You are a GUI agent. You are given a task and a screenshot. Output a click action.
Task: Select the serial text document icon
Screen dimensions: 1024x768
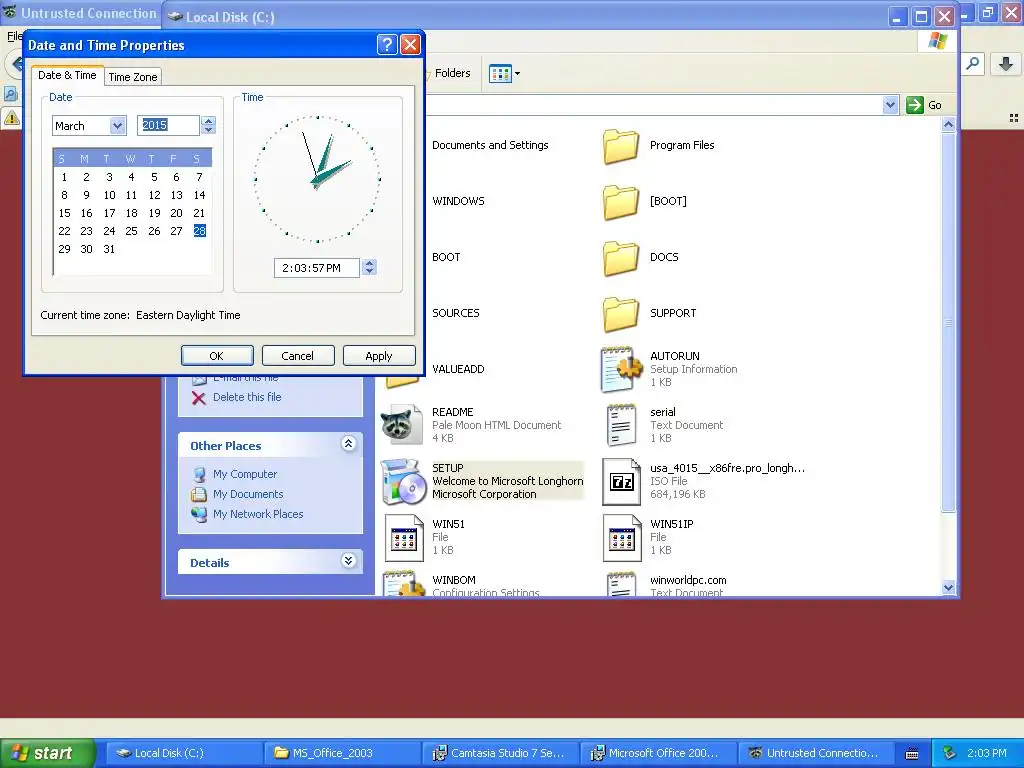[x=620, y=425]
